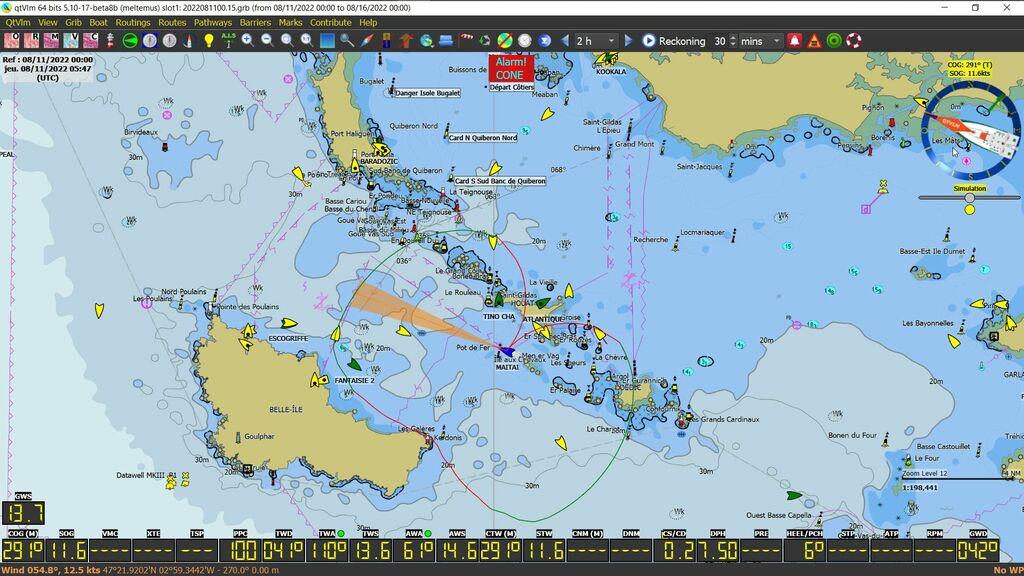Open the Marks menu
The height and width of the screenshot is (576, 1024).
click(291, 22)
